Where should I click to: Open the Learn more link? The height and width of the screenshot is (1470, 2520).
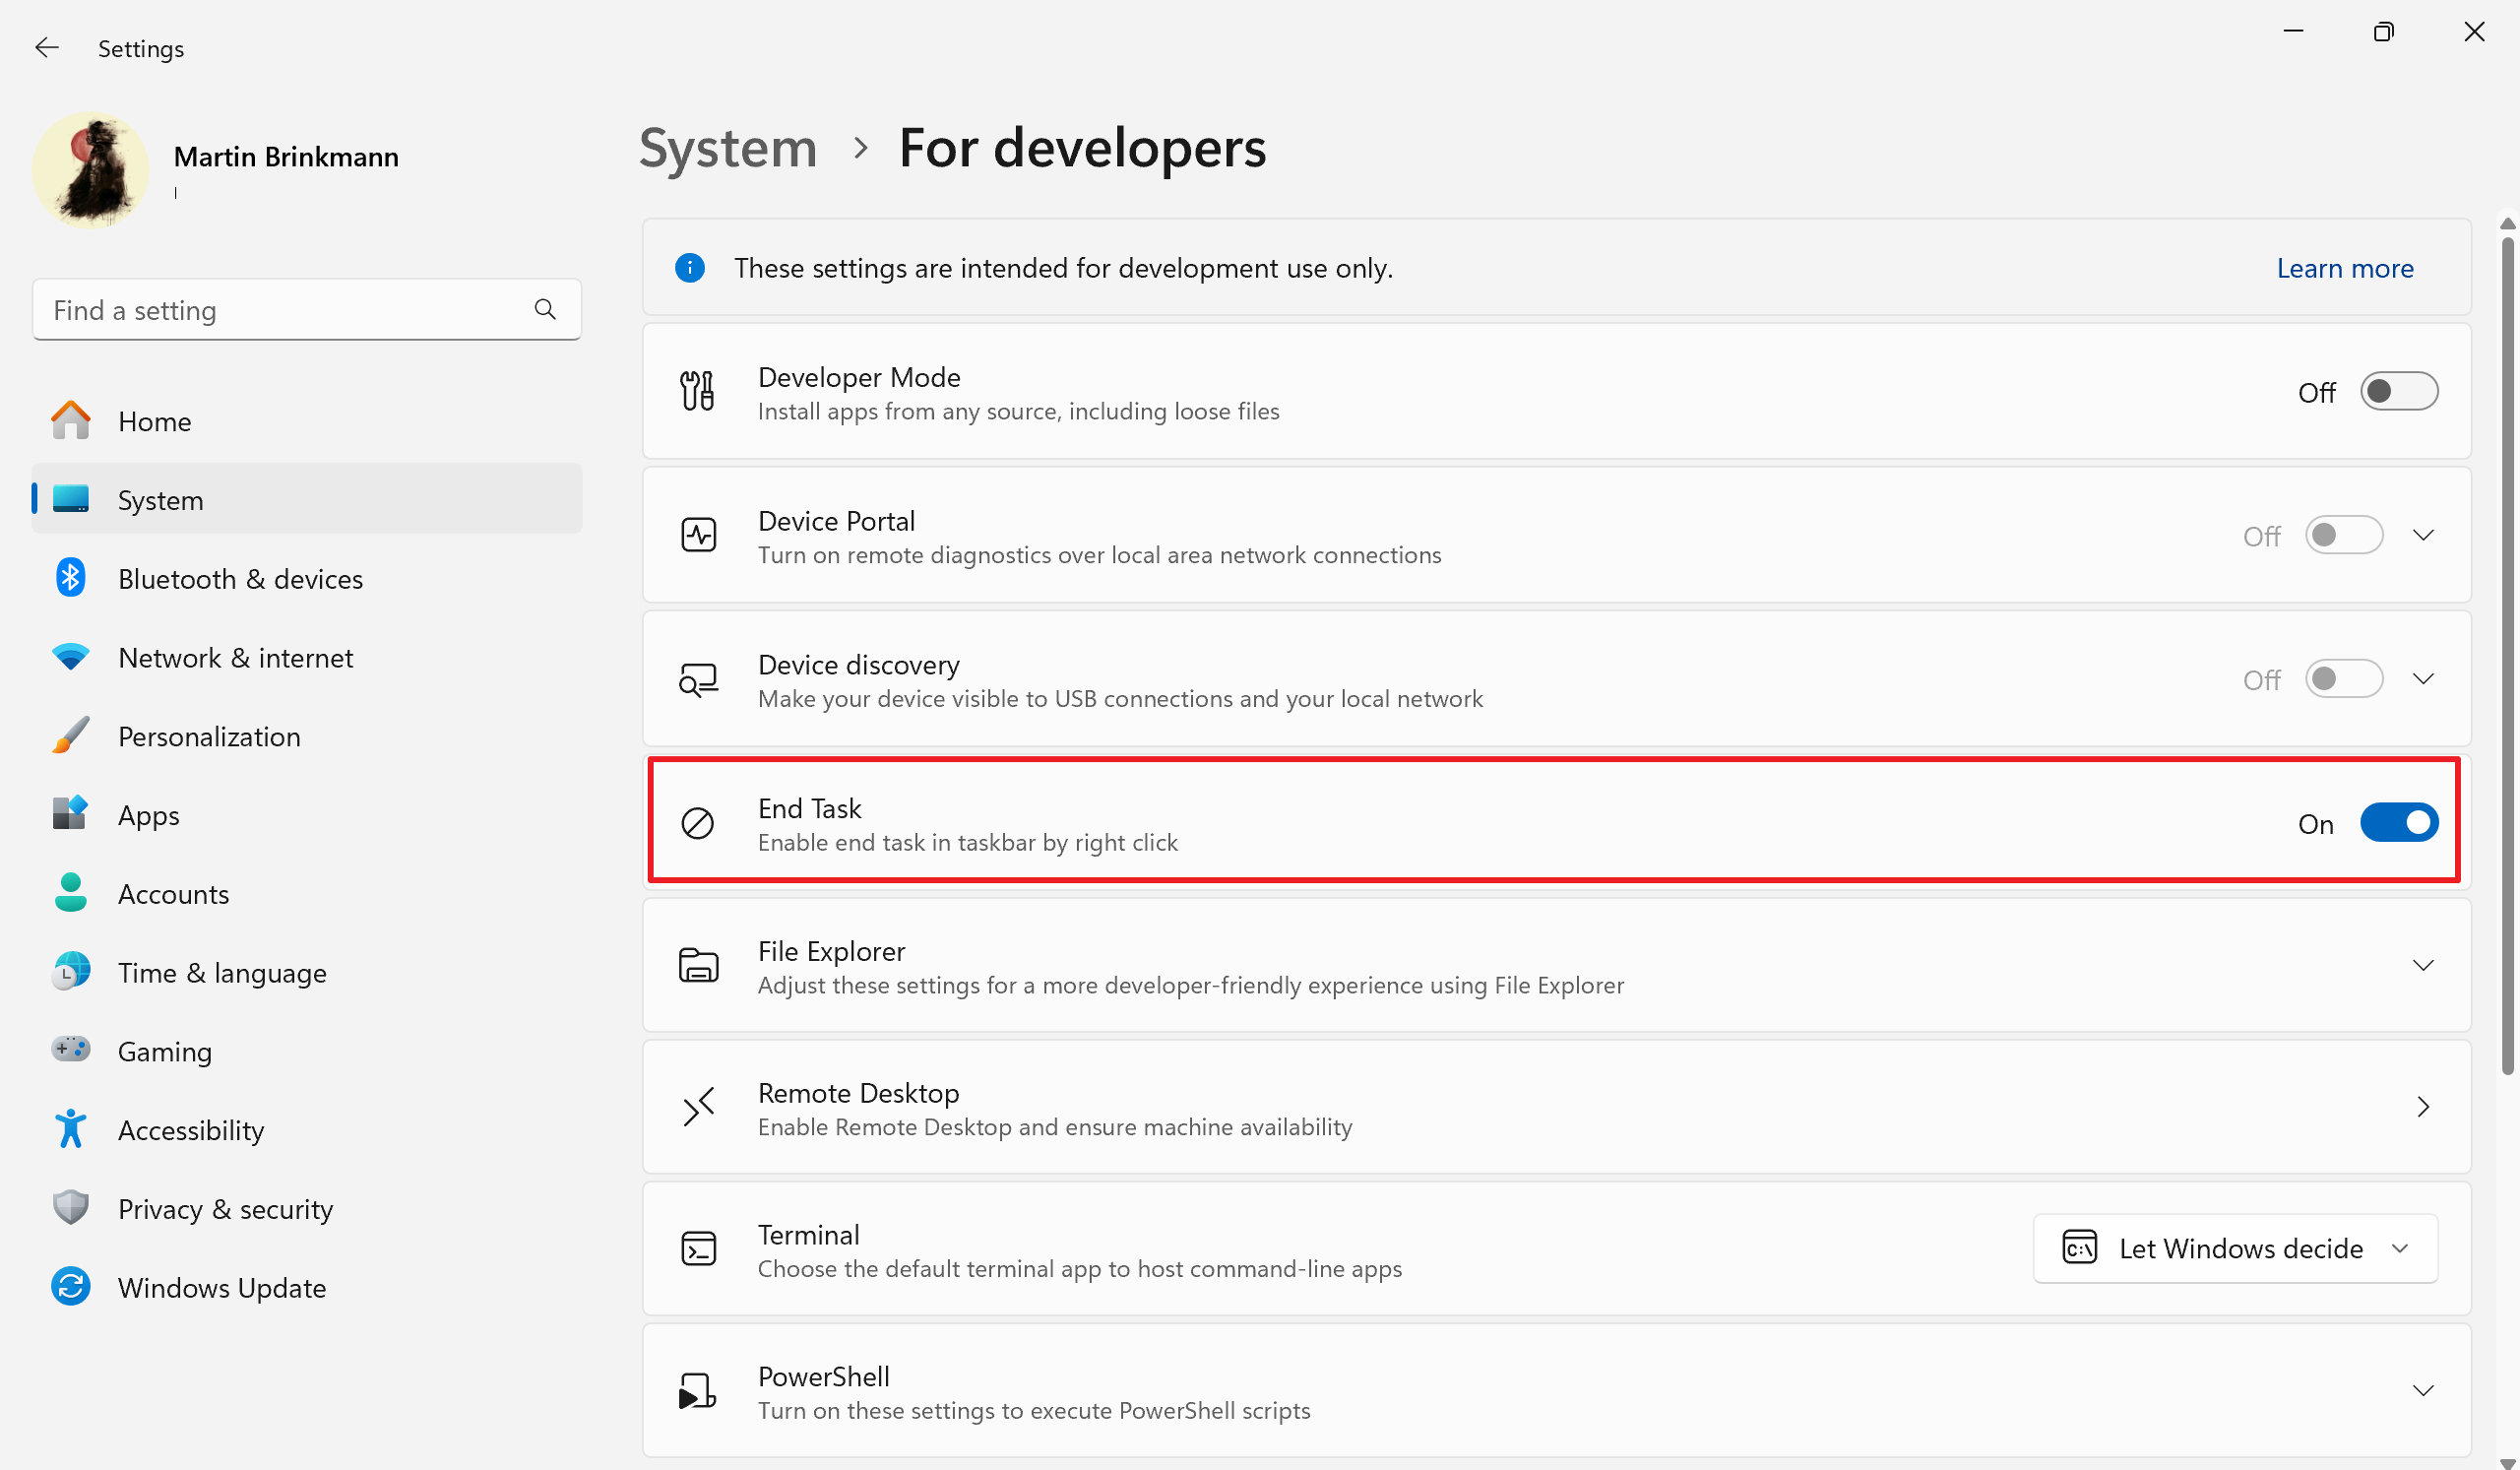click(x=2345, y=267)
